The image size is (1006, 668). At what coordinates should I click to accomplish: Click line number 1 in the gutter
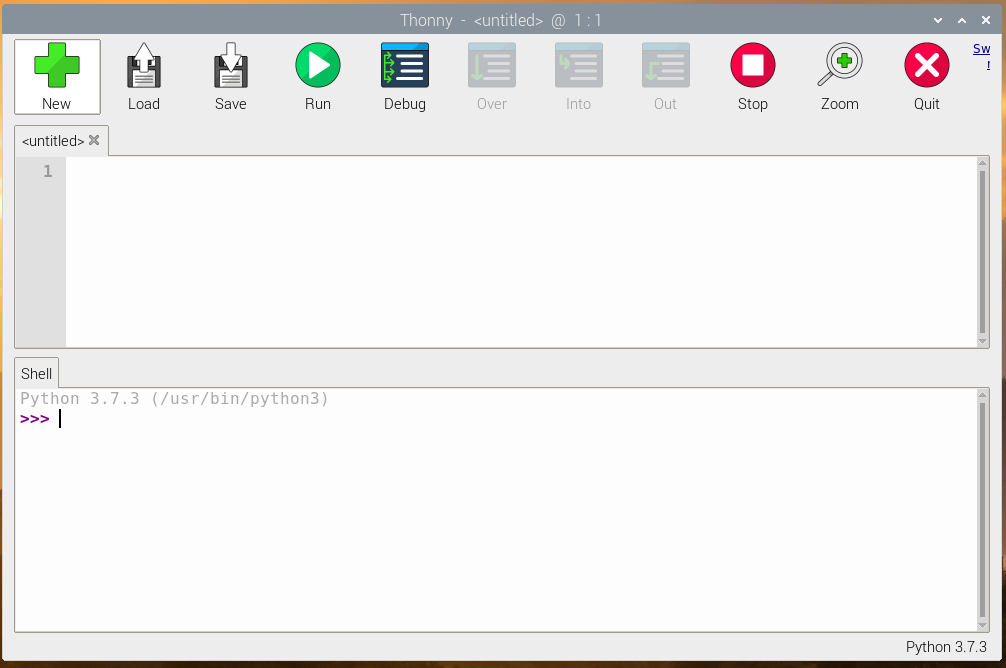pos(47,171)
